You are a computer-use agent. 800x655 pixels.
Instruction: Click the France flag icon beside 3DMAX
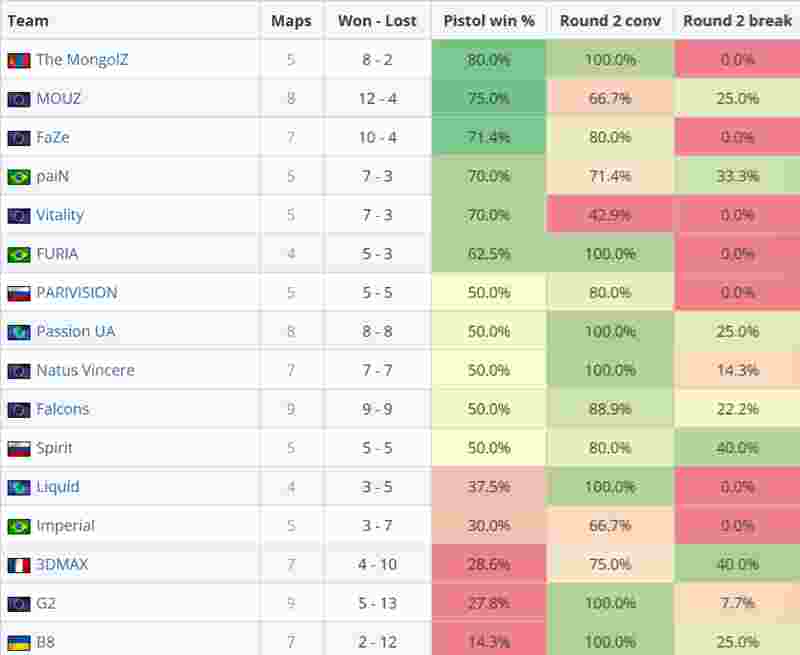click(18, 565)
